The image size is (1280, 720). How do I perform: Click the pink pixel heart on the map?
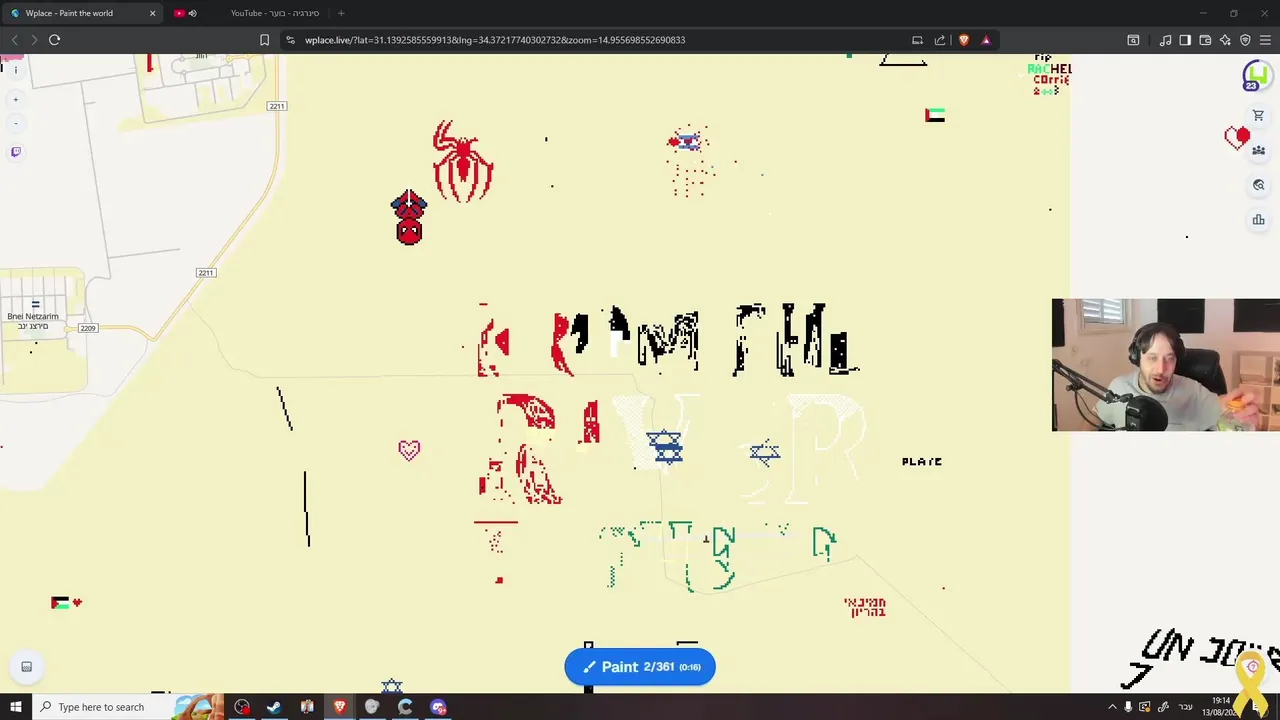pyautogui.click(x=409, y=450)
